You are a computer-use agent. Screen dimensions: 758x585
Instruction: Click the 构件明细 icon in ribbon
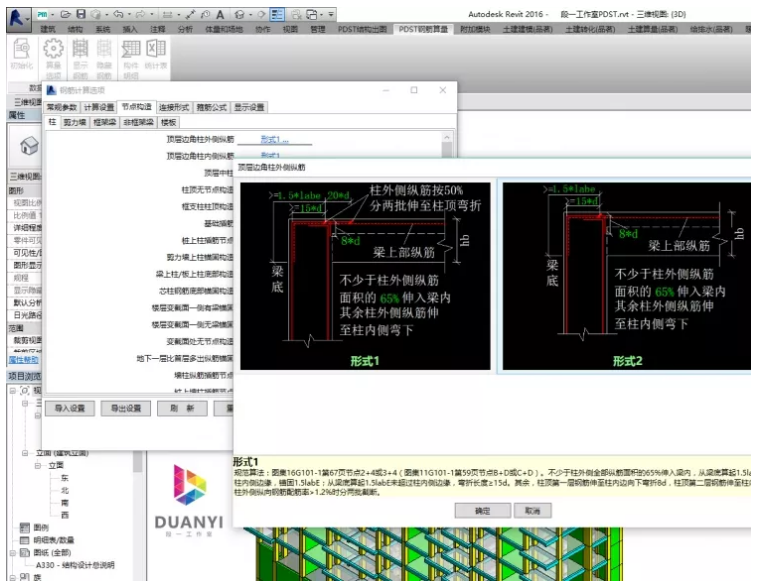point(130,51)
